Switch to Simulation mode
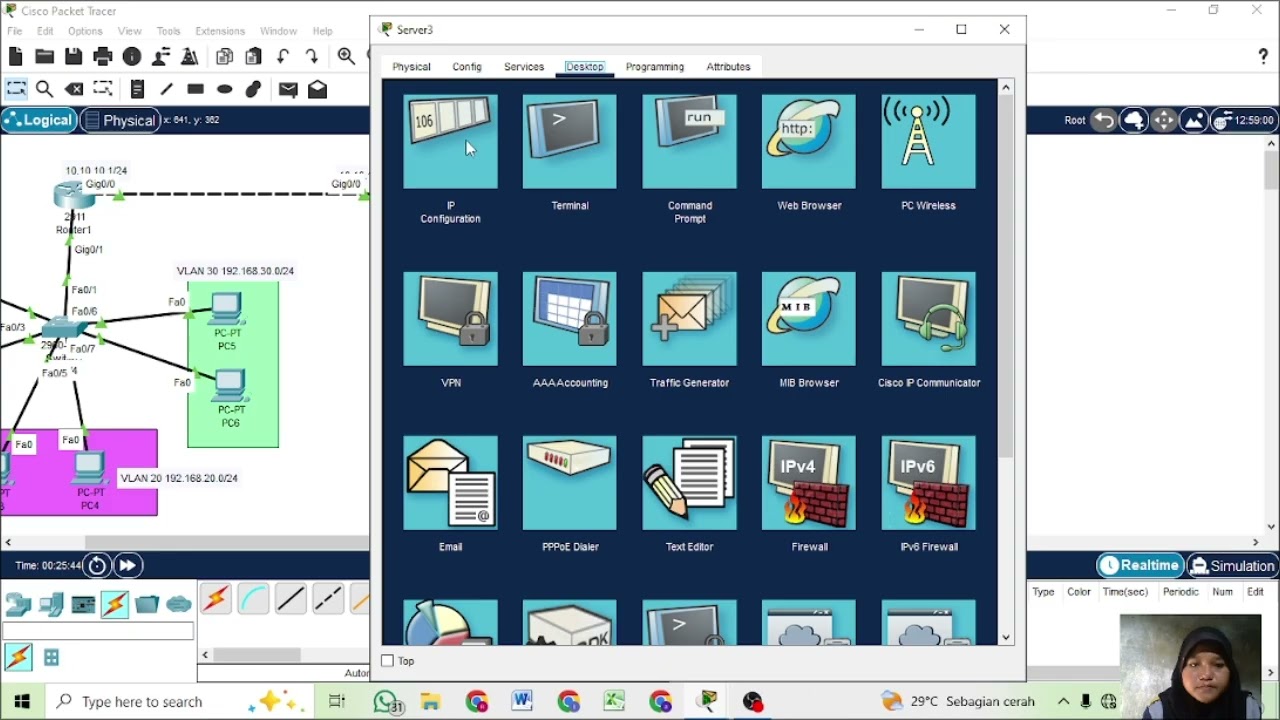1280x720 pixels. [1233, 566]
